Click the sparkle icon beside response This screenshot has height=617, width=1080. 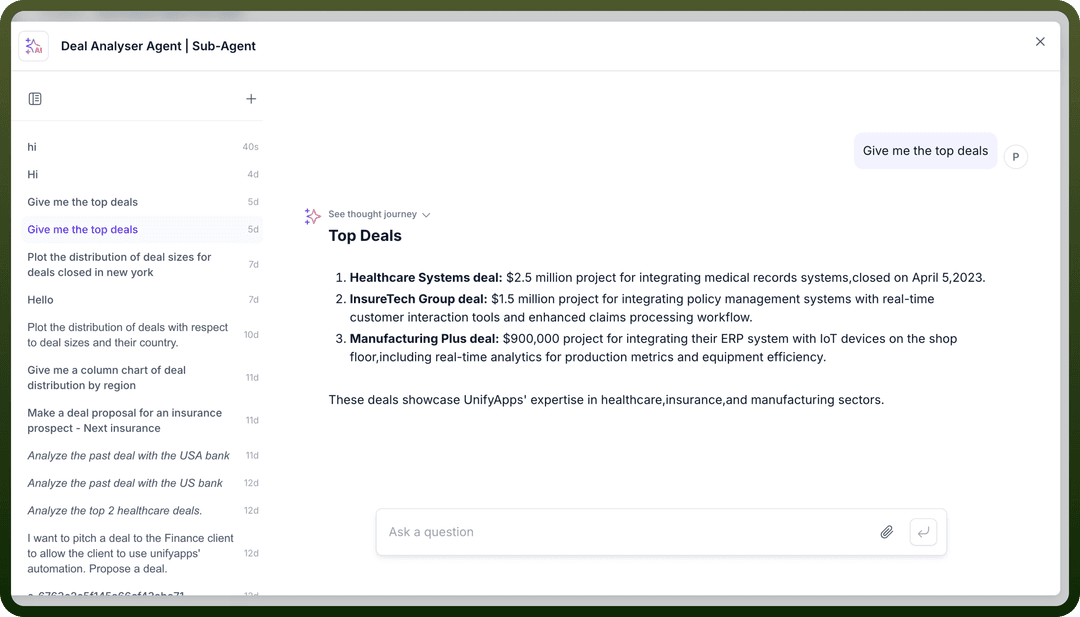[313, 216]
